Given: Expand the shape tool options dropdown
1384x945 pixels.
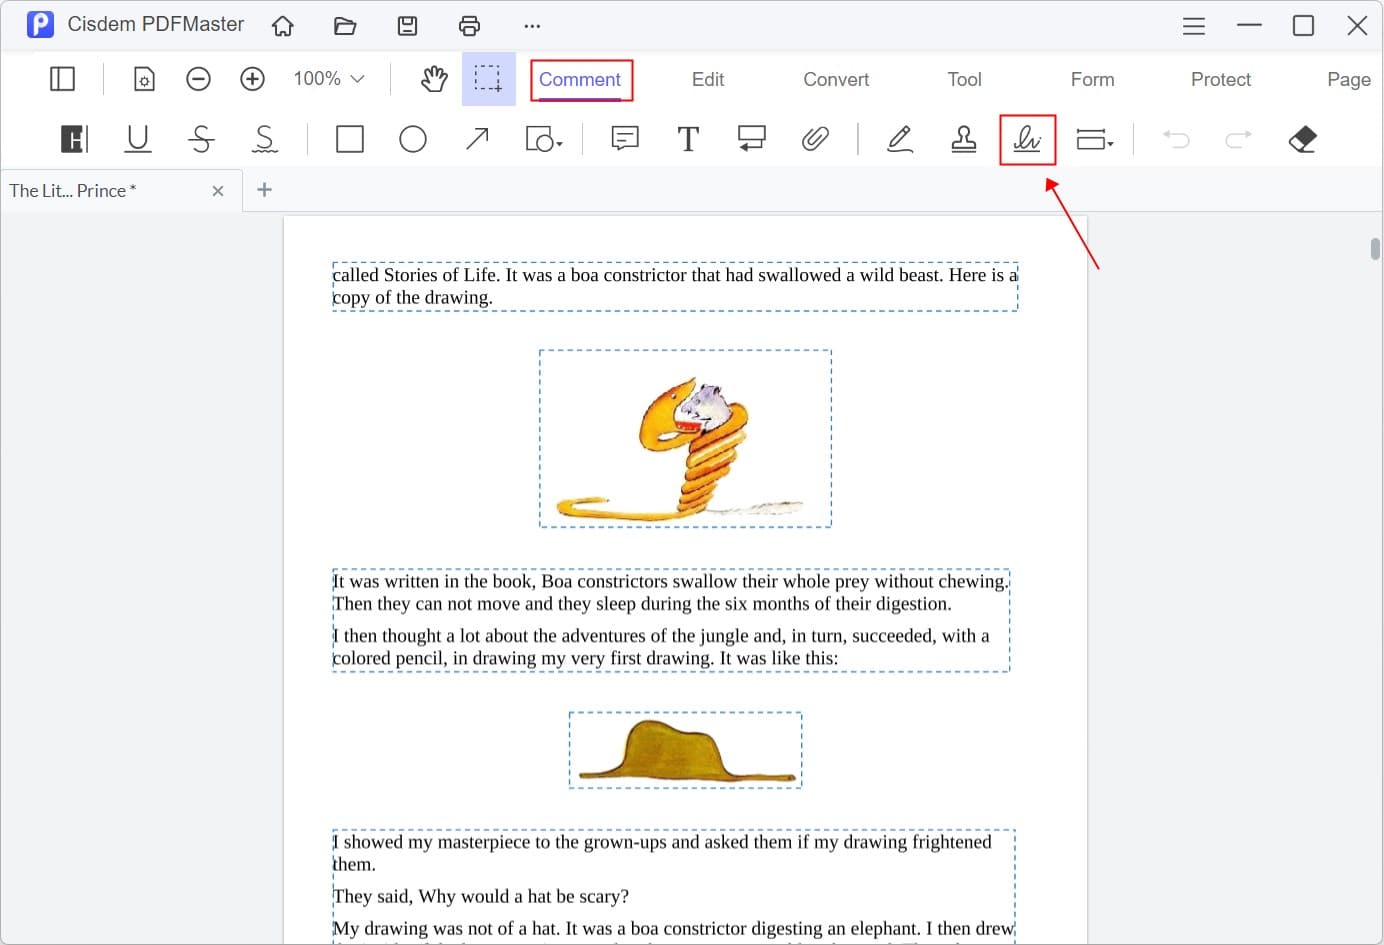Looking at the screenshot, I should 544,139.
